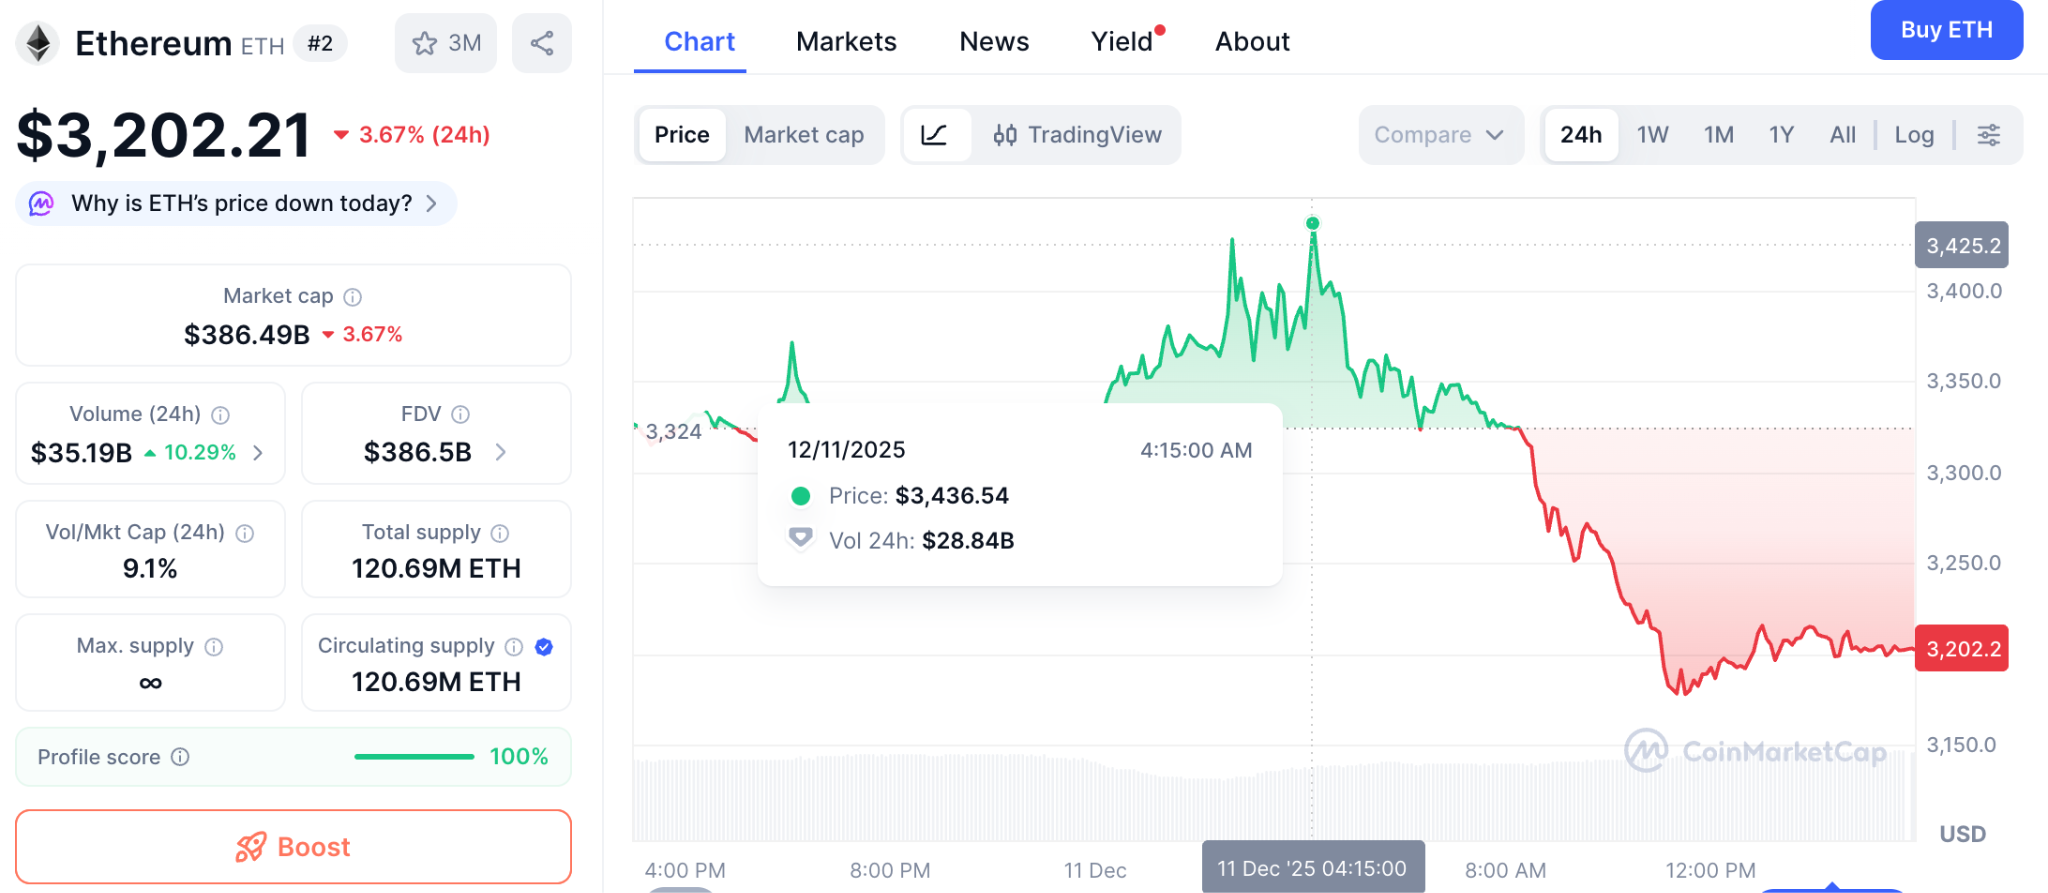Add ETH to watchlist star button
Viewport: 2048px width, 893px height.
[446, 43]
